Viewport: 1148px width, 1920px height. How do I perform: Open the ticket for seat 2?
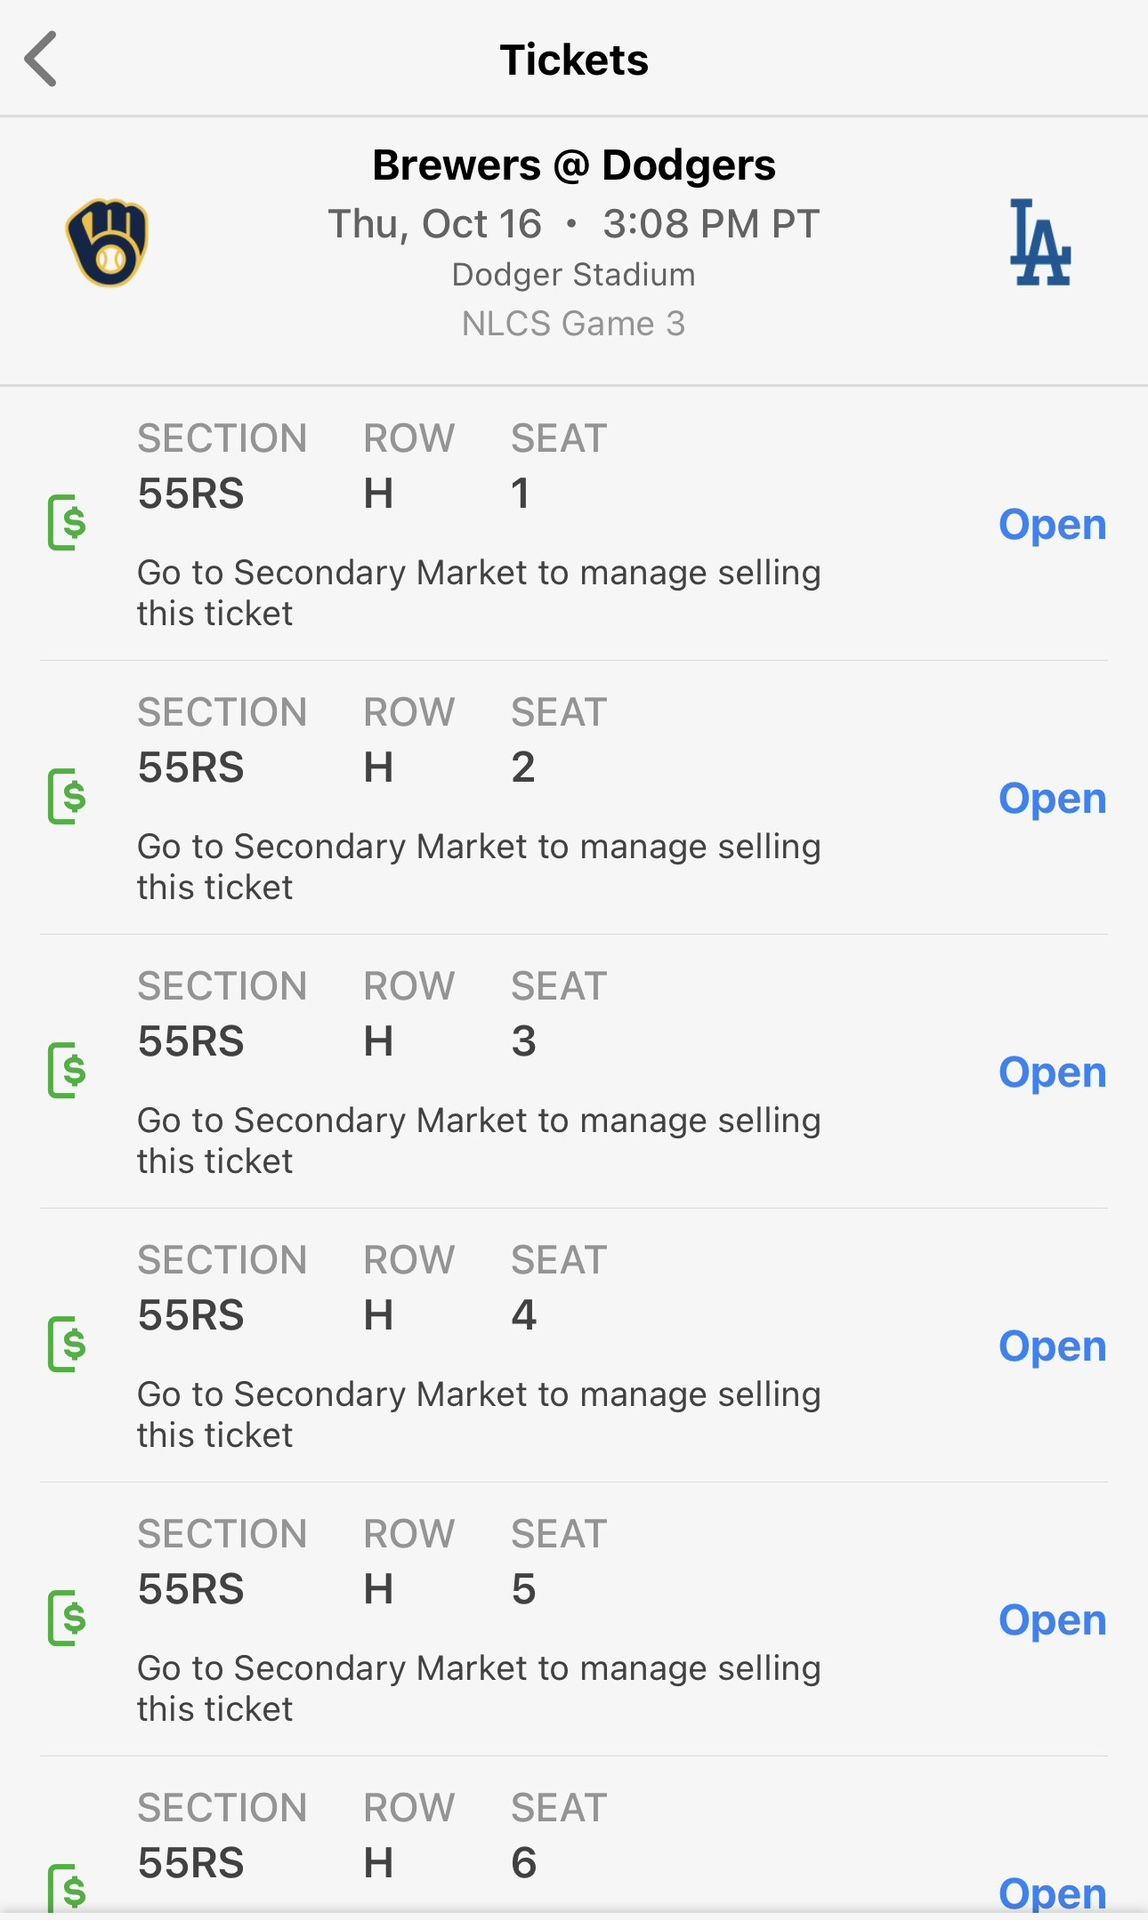point(1052,798)
